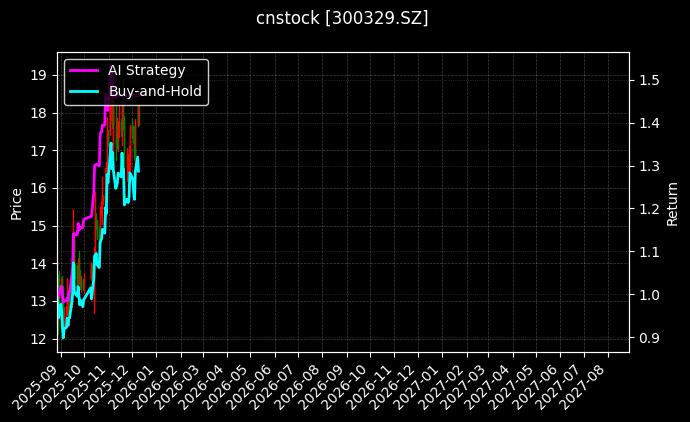Click the 2026-02 date label
The width and height of the screenshot is (690, 422).
pyautogui.click(x=155, y=387)
